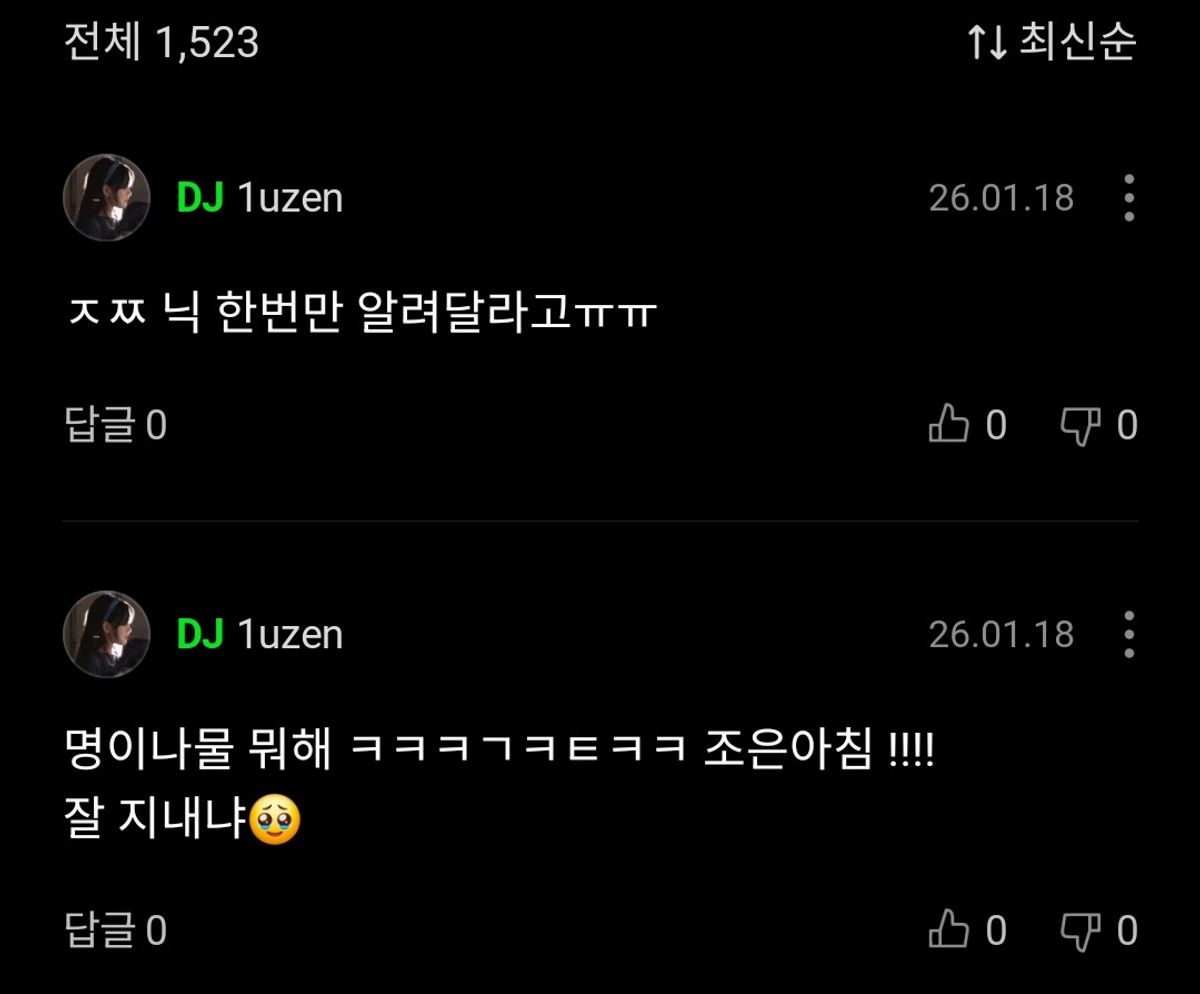Open the three-dot menu on the 명이나물 comment
This screenshot has height=994, width=1200.
click(x=1128, y=634)
